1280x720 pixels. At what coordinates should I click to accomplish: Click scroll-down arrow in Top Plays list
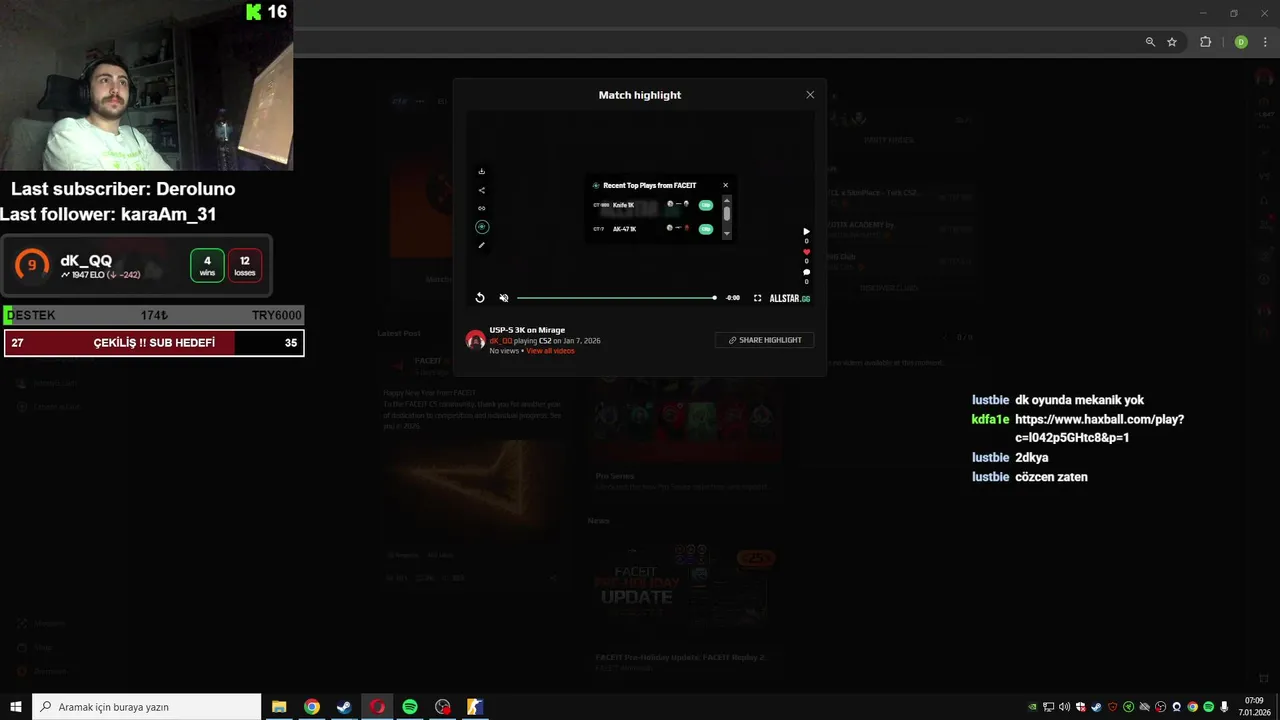click(727, 235)
